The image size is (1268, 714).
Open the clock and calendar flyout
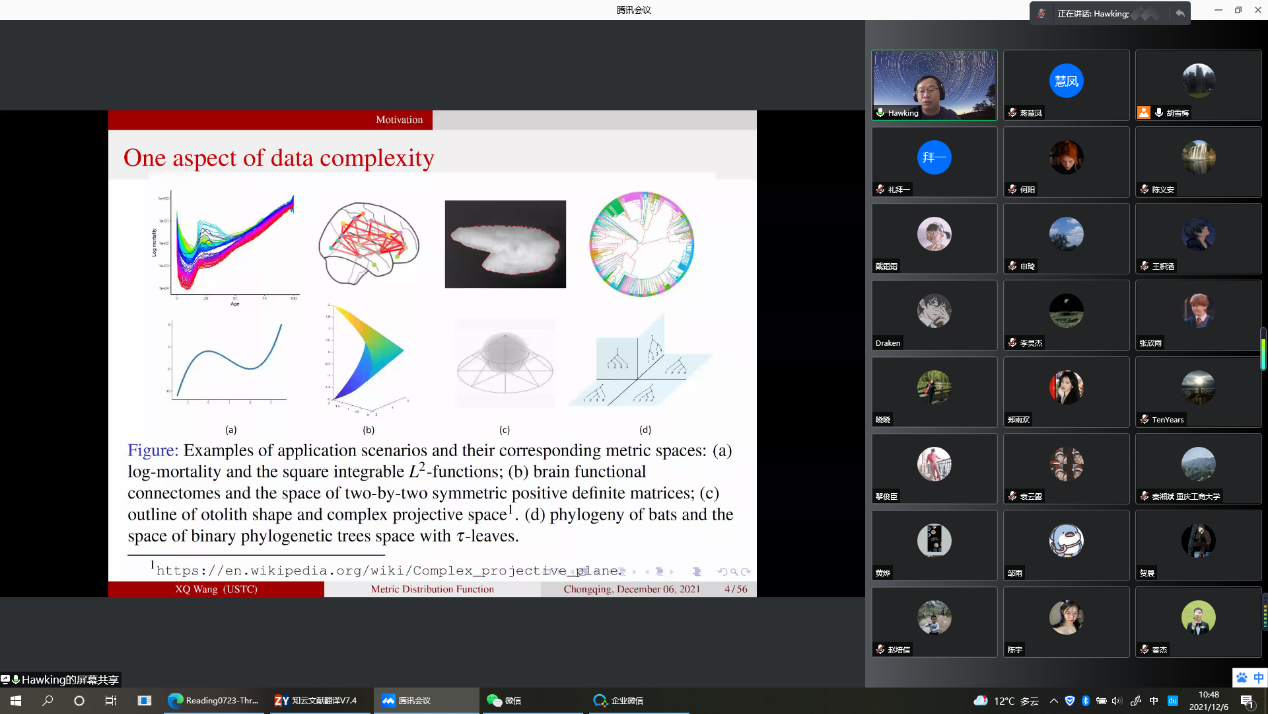click(1209, 701)
